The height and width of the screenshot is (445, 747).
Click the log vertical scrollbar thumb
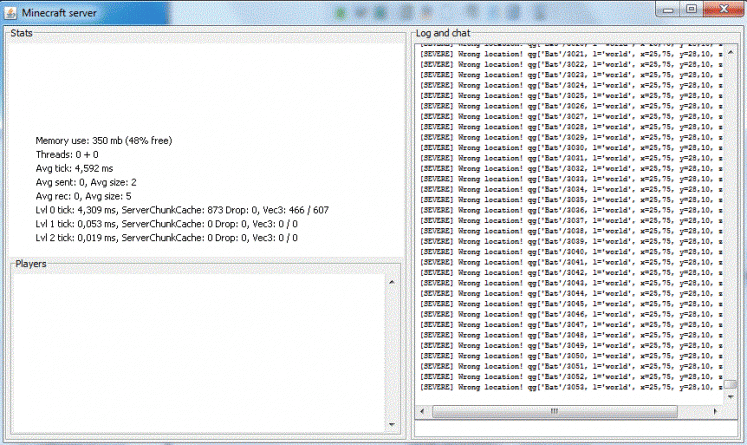click(x=731, y=384)
